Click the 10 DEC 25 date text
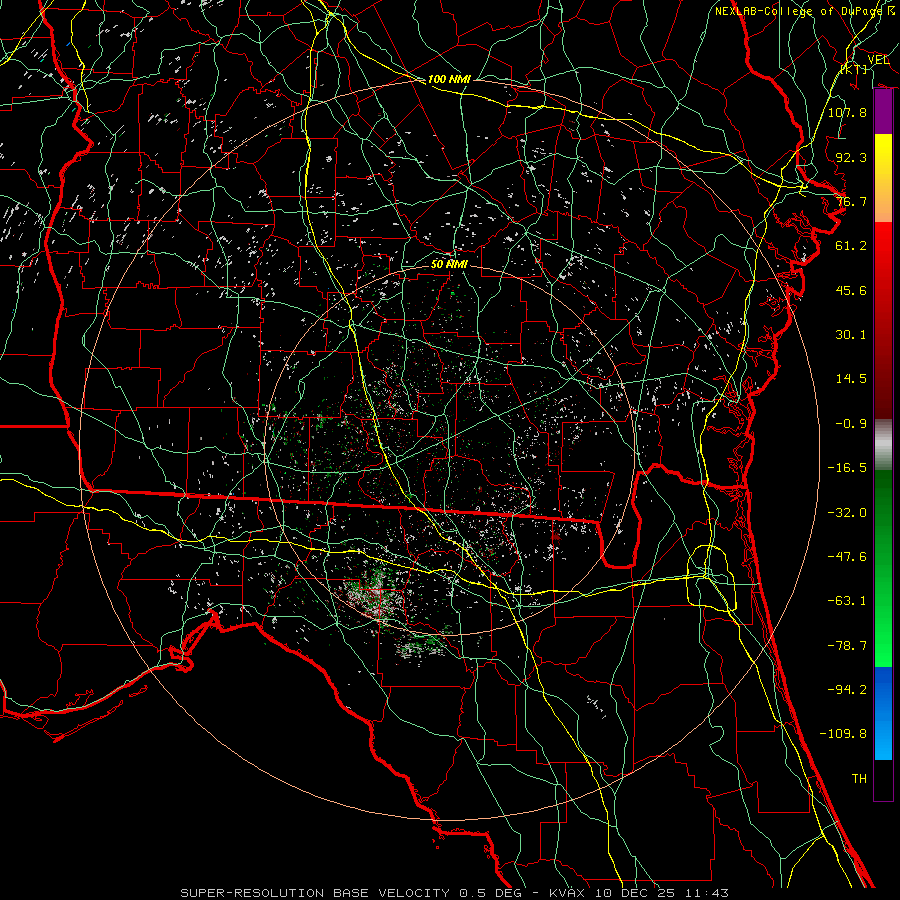 [637, 893]
